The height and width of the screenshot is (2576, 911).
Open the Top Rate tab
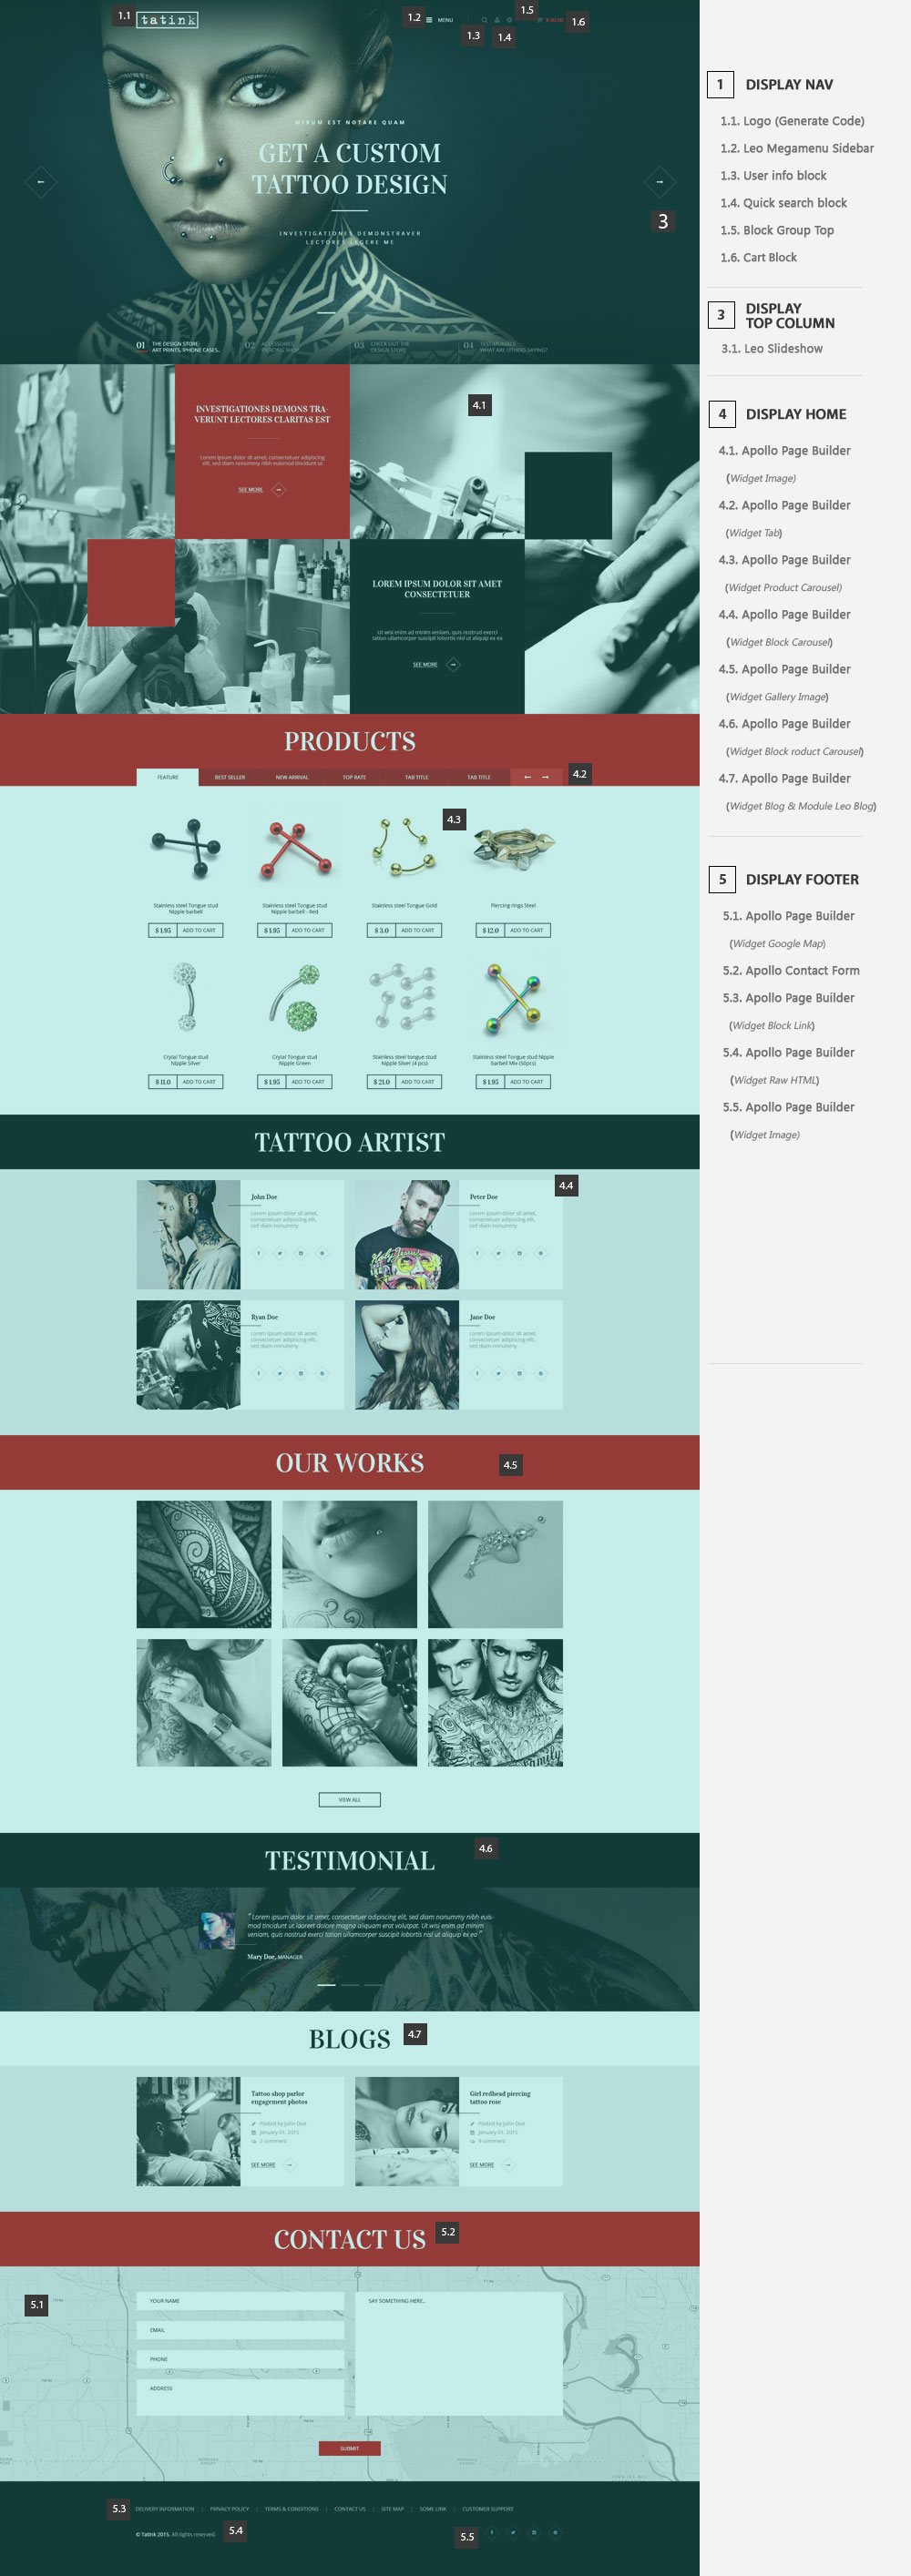[x=354, y=777]
